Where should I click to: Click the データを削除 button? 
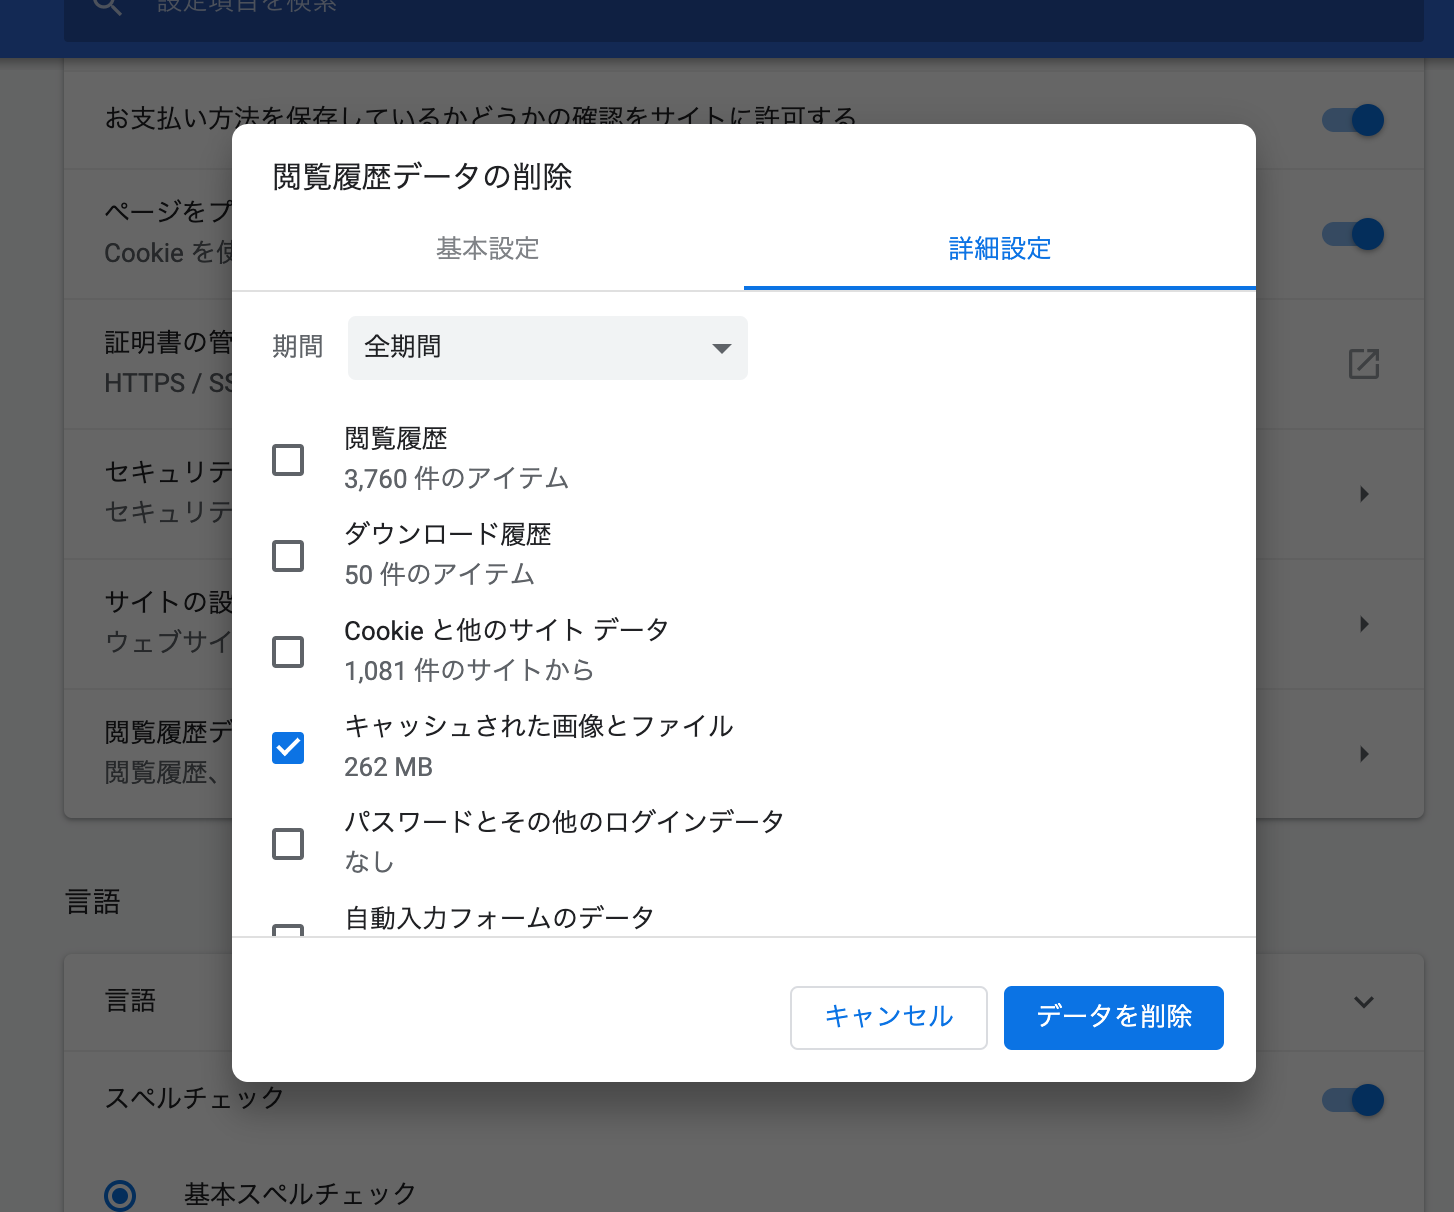tap(1114, 1017)
